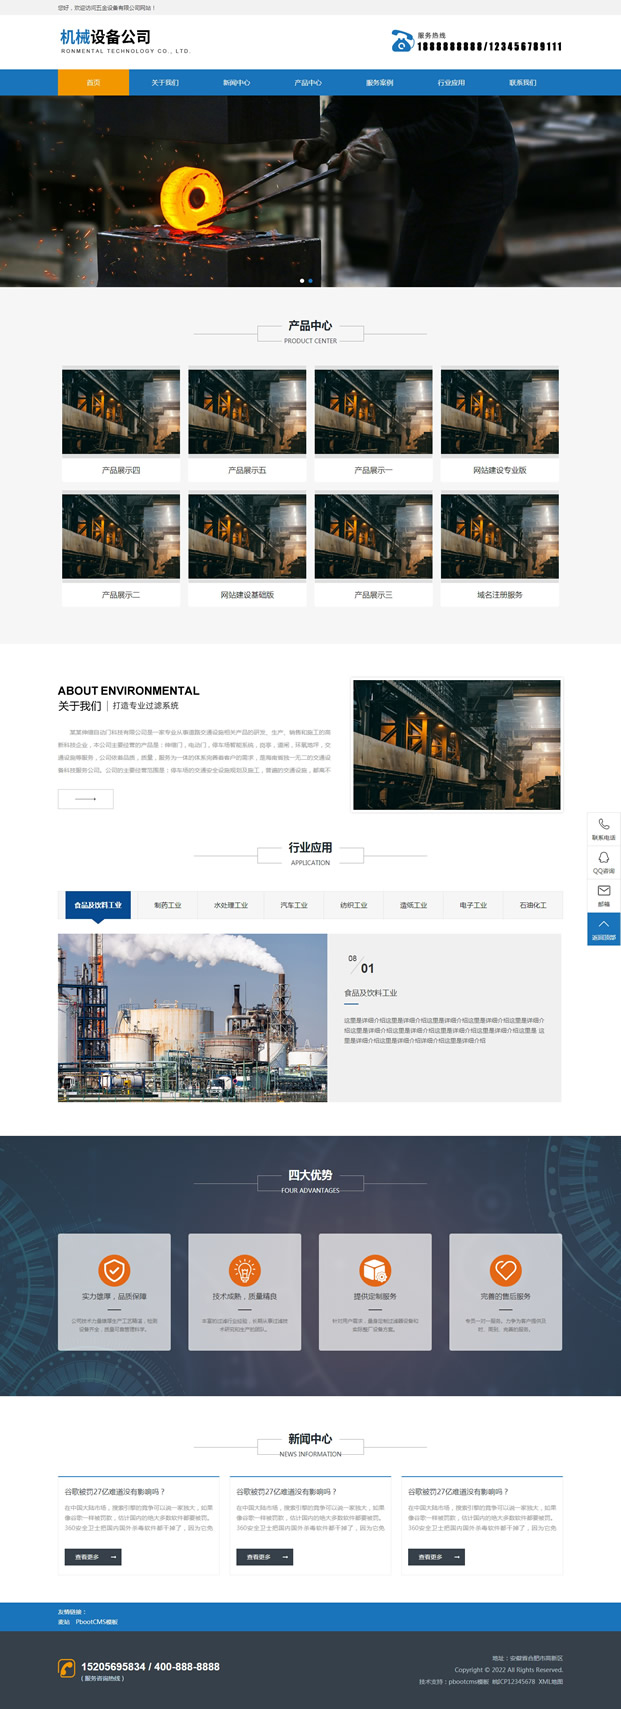
Task: Select the 石油化工 industry tab
Action: (x=533, y=905)
